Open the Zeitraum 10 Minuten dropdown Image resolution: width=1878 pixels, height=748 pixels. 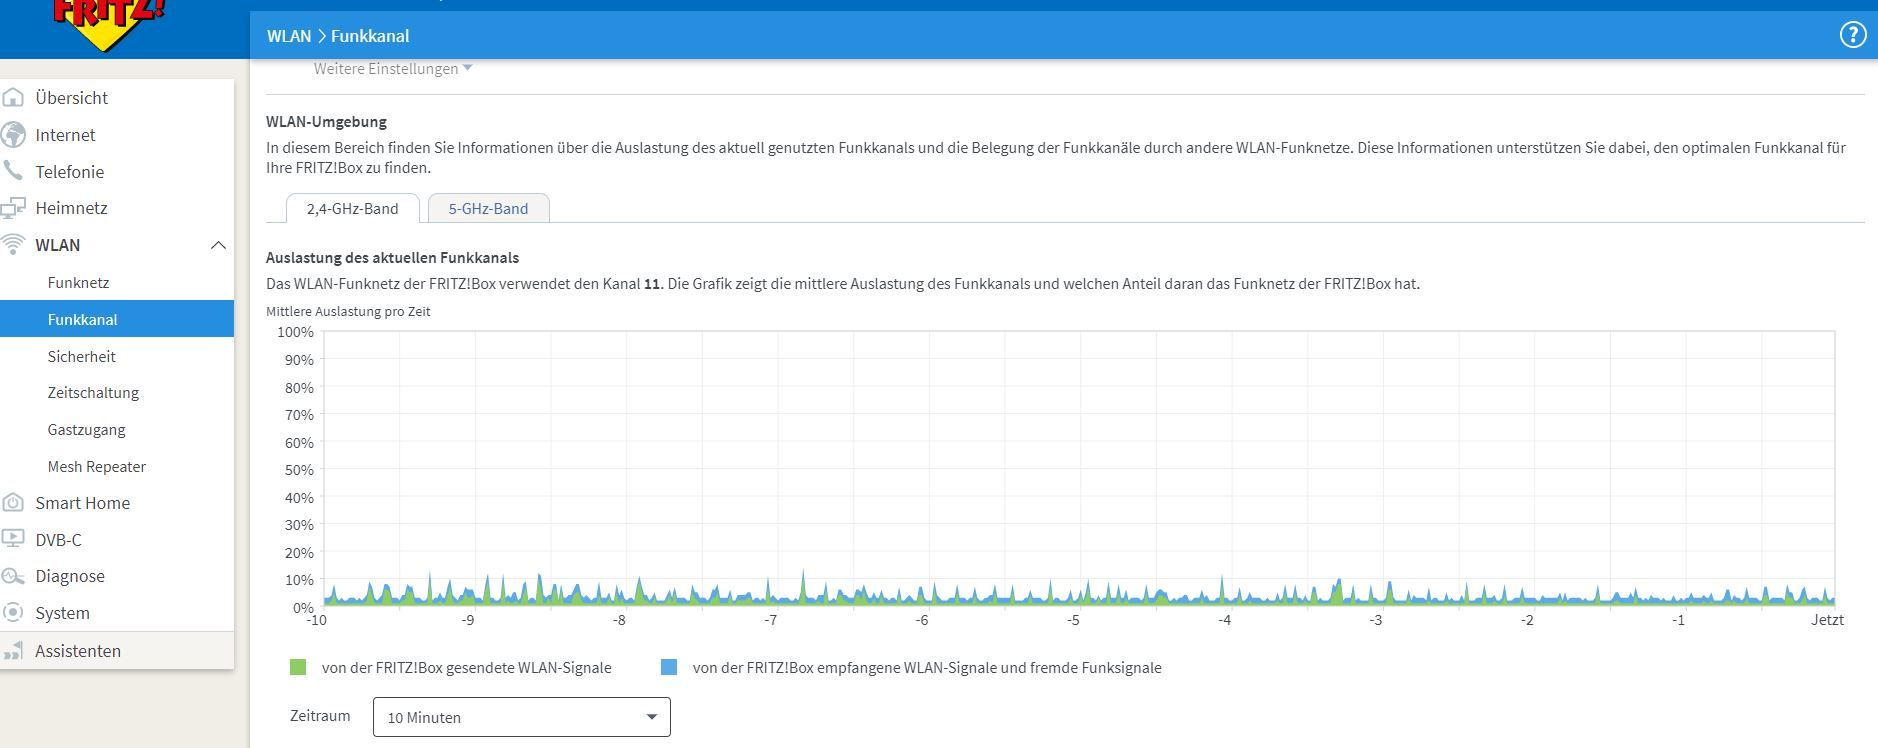tap(521, 717)
